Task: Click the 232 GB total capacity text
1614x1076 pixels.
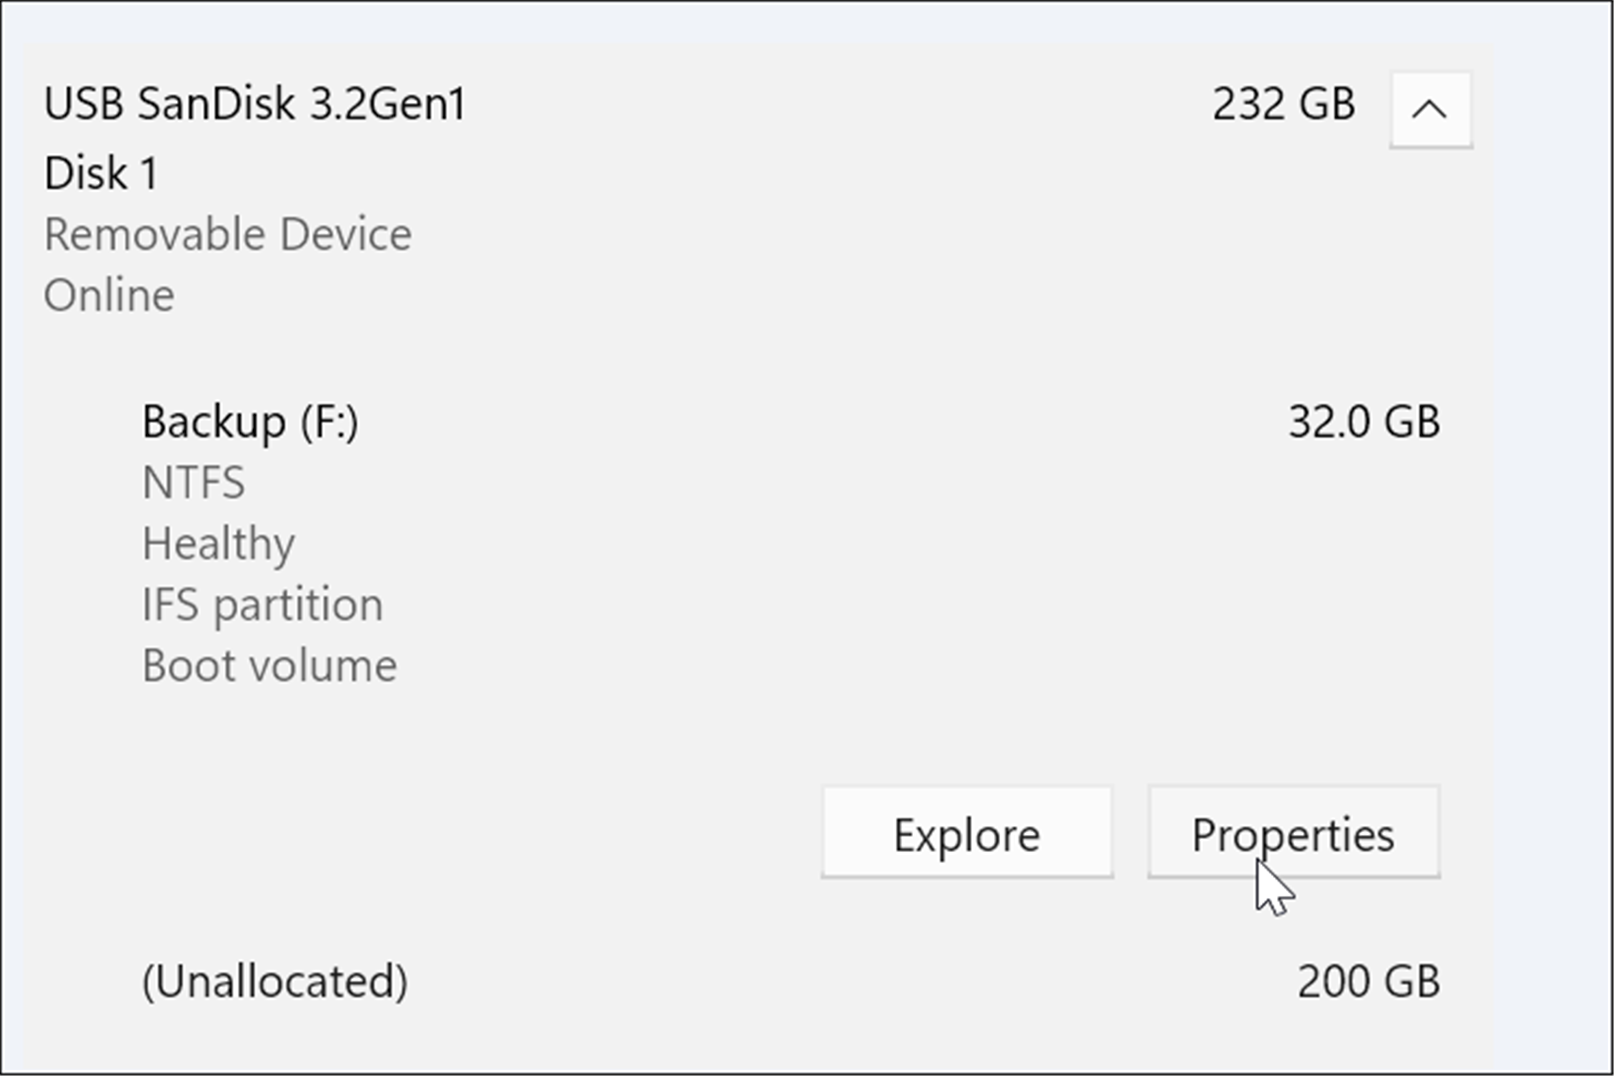Action: [x=1283, y=104]
